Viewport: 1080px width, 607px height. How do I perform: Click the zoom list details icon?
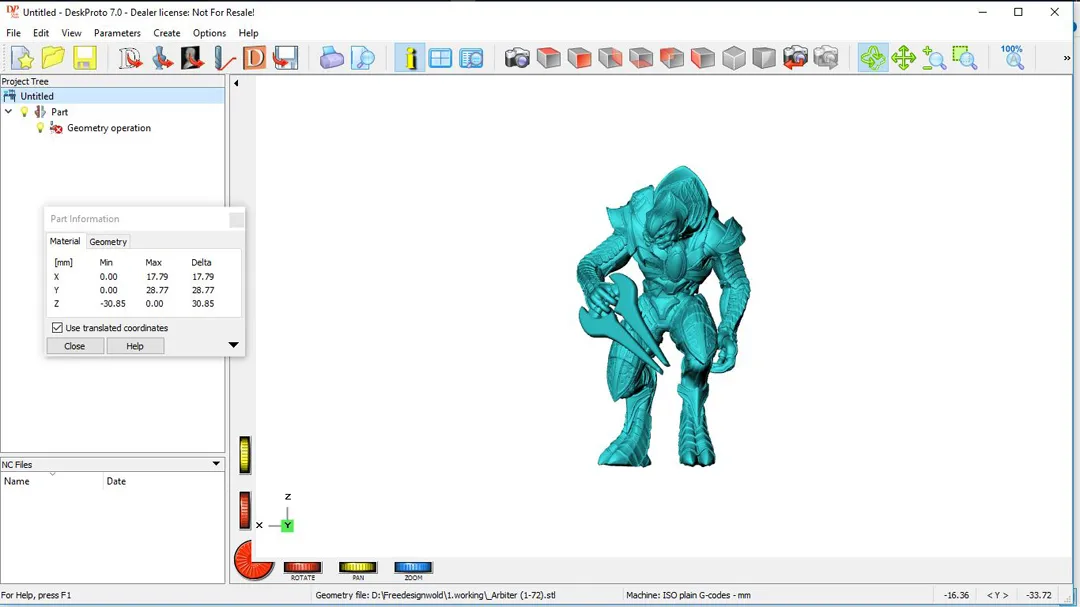click(472, 58)
